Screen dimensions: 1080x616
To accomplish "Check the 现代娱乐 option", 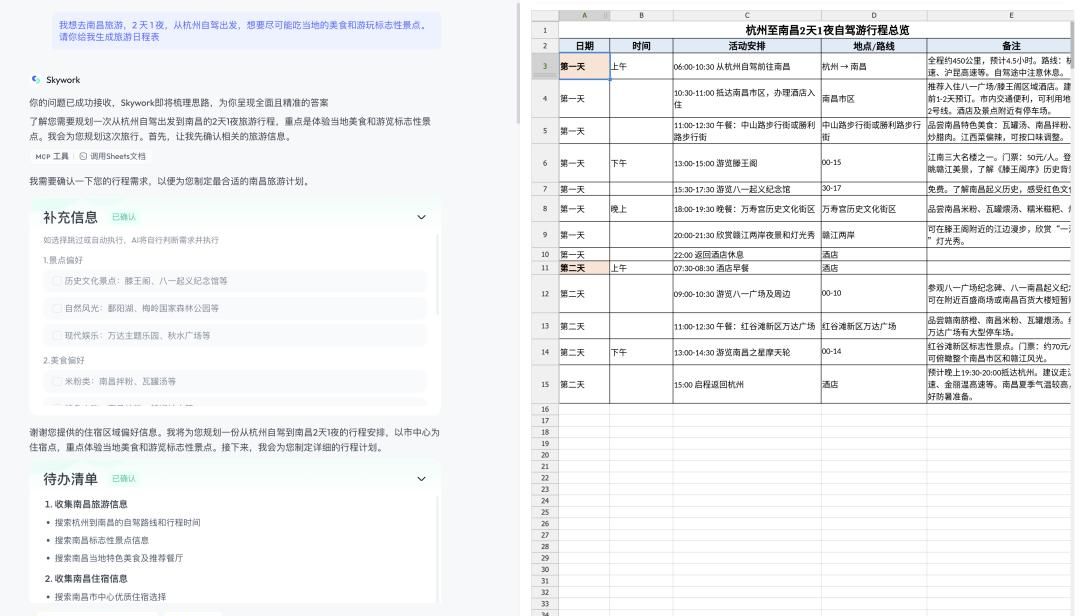I will (x=57, y=335).
